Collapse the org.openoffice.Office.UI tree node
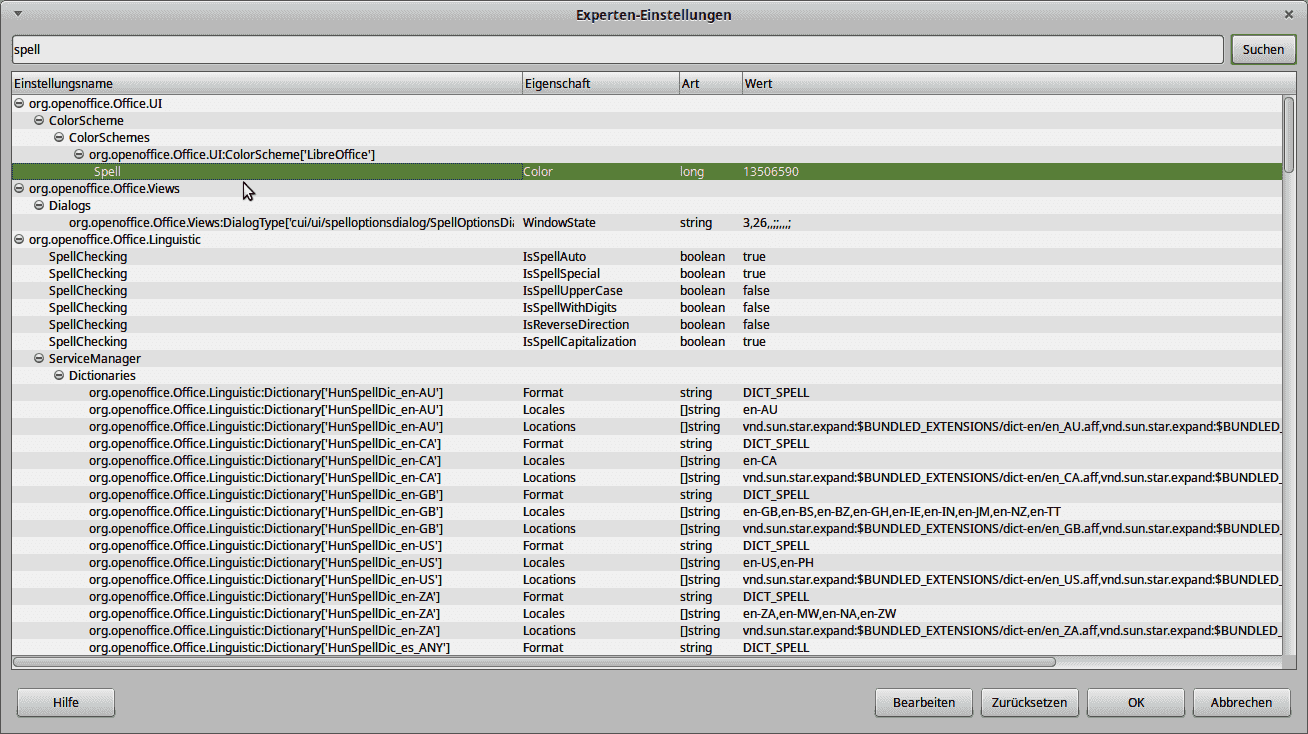The width and height of the screenshot is (1308, 734). pyautogui.click(x=18, y=103)
